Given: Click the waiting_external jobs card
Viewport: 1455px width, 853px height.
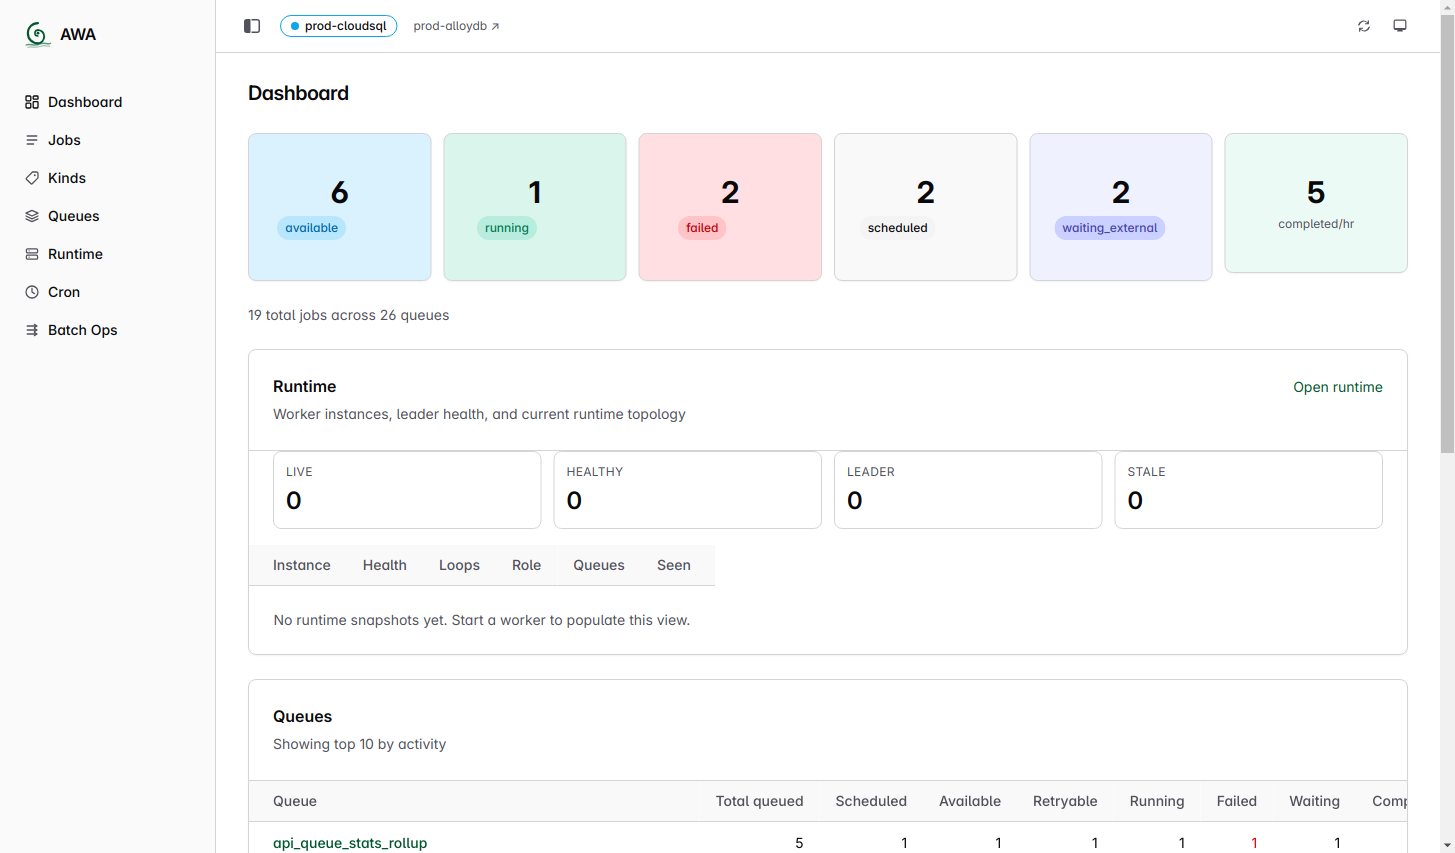Looking at the screenshot, I should [1121, 207].
